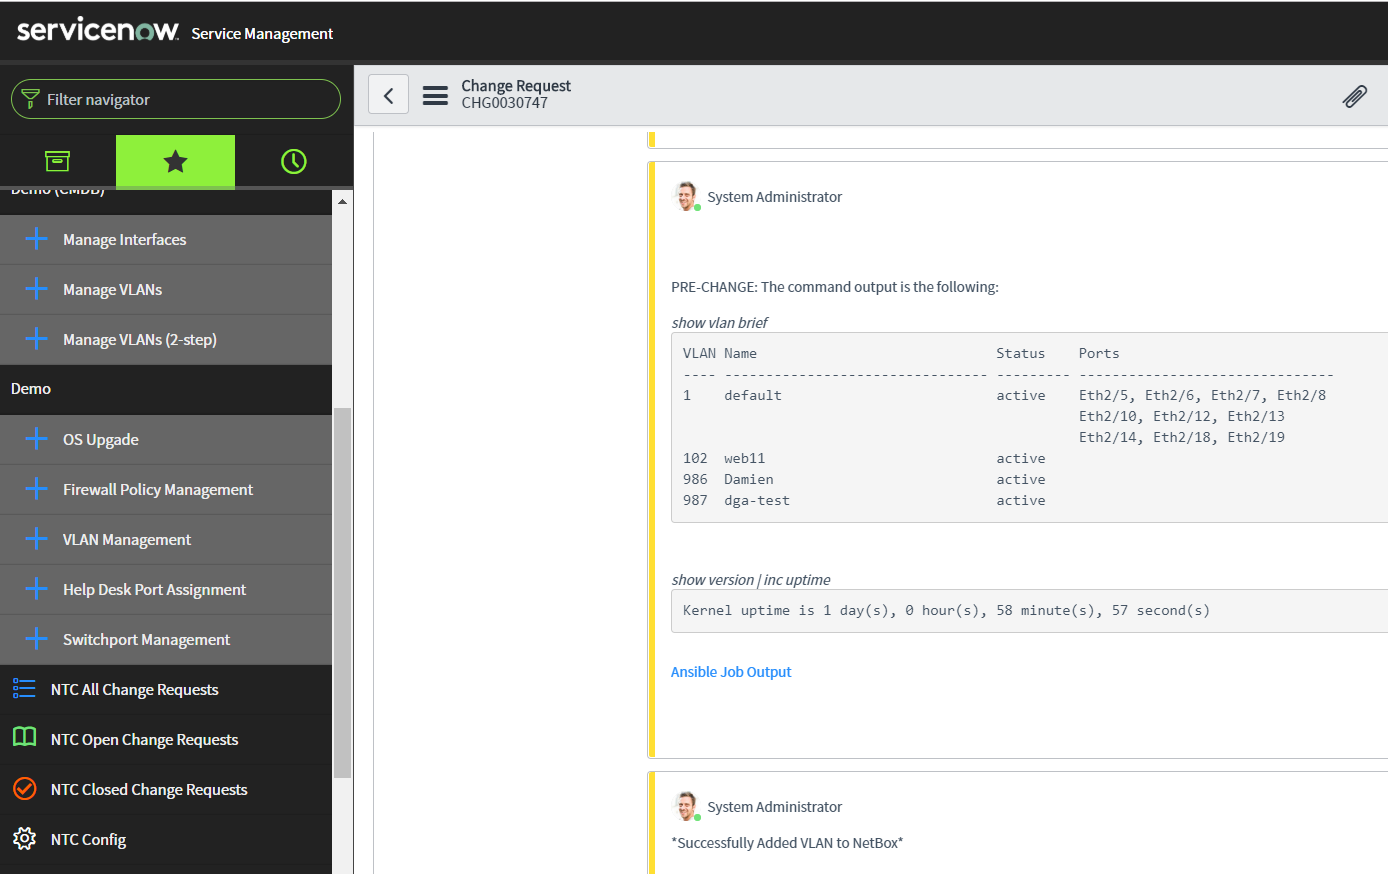Screen dimensions: 1388x874
Task: Click the filter funnel icon in navigator
Action: (x=30, y=99)
